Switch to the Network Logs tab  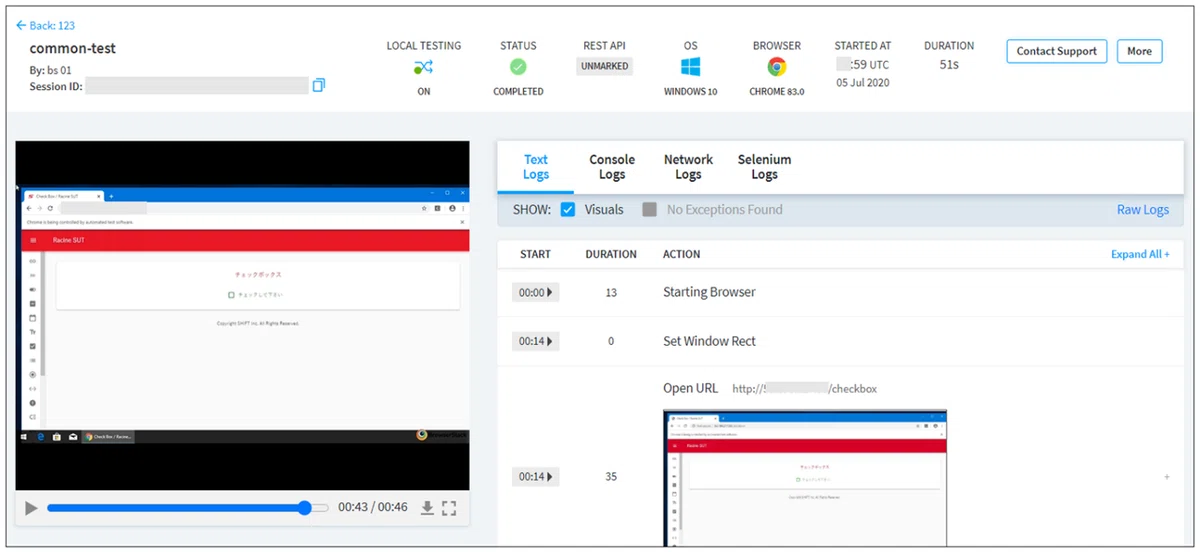[688, 167]
